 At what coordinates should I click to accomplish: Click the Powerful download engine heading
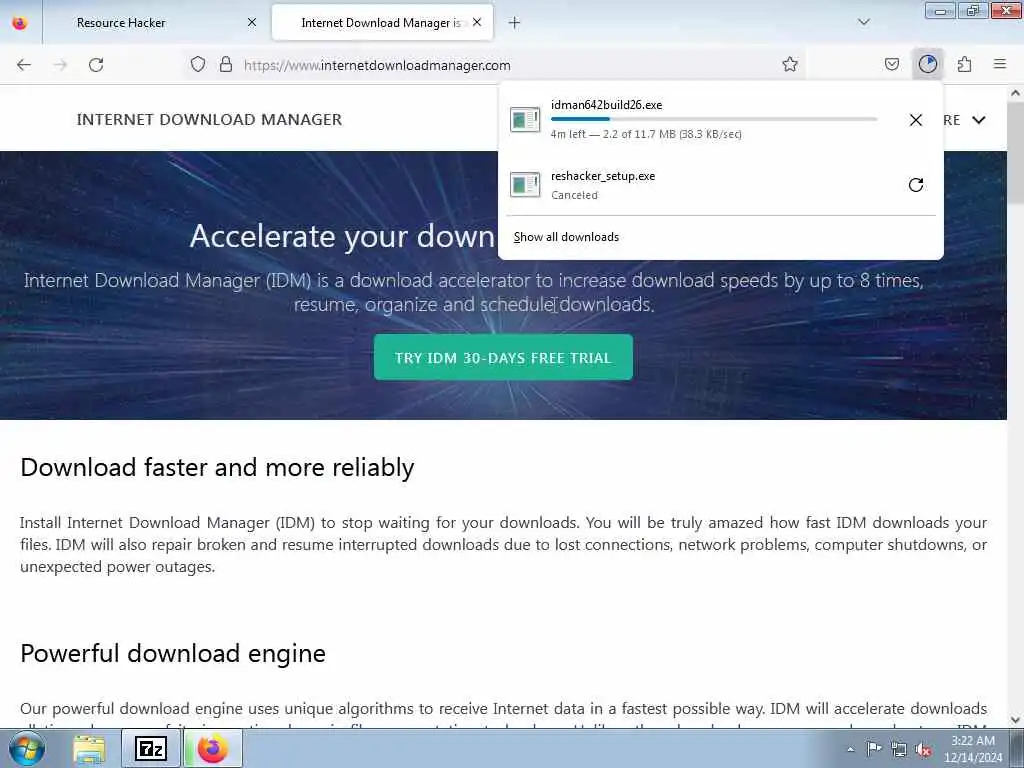pos(172,653)
